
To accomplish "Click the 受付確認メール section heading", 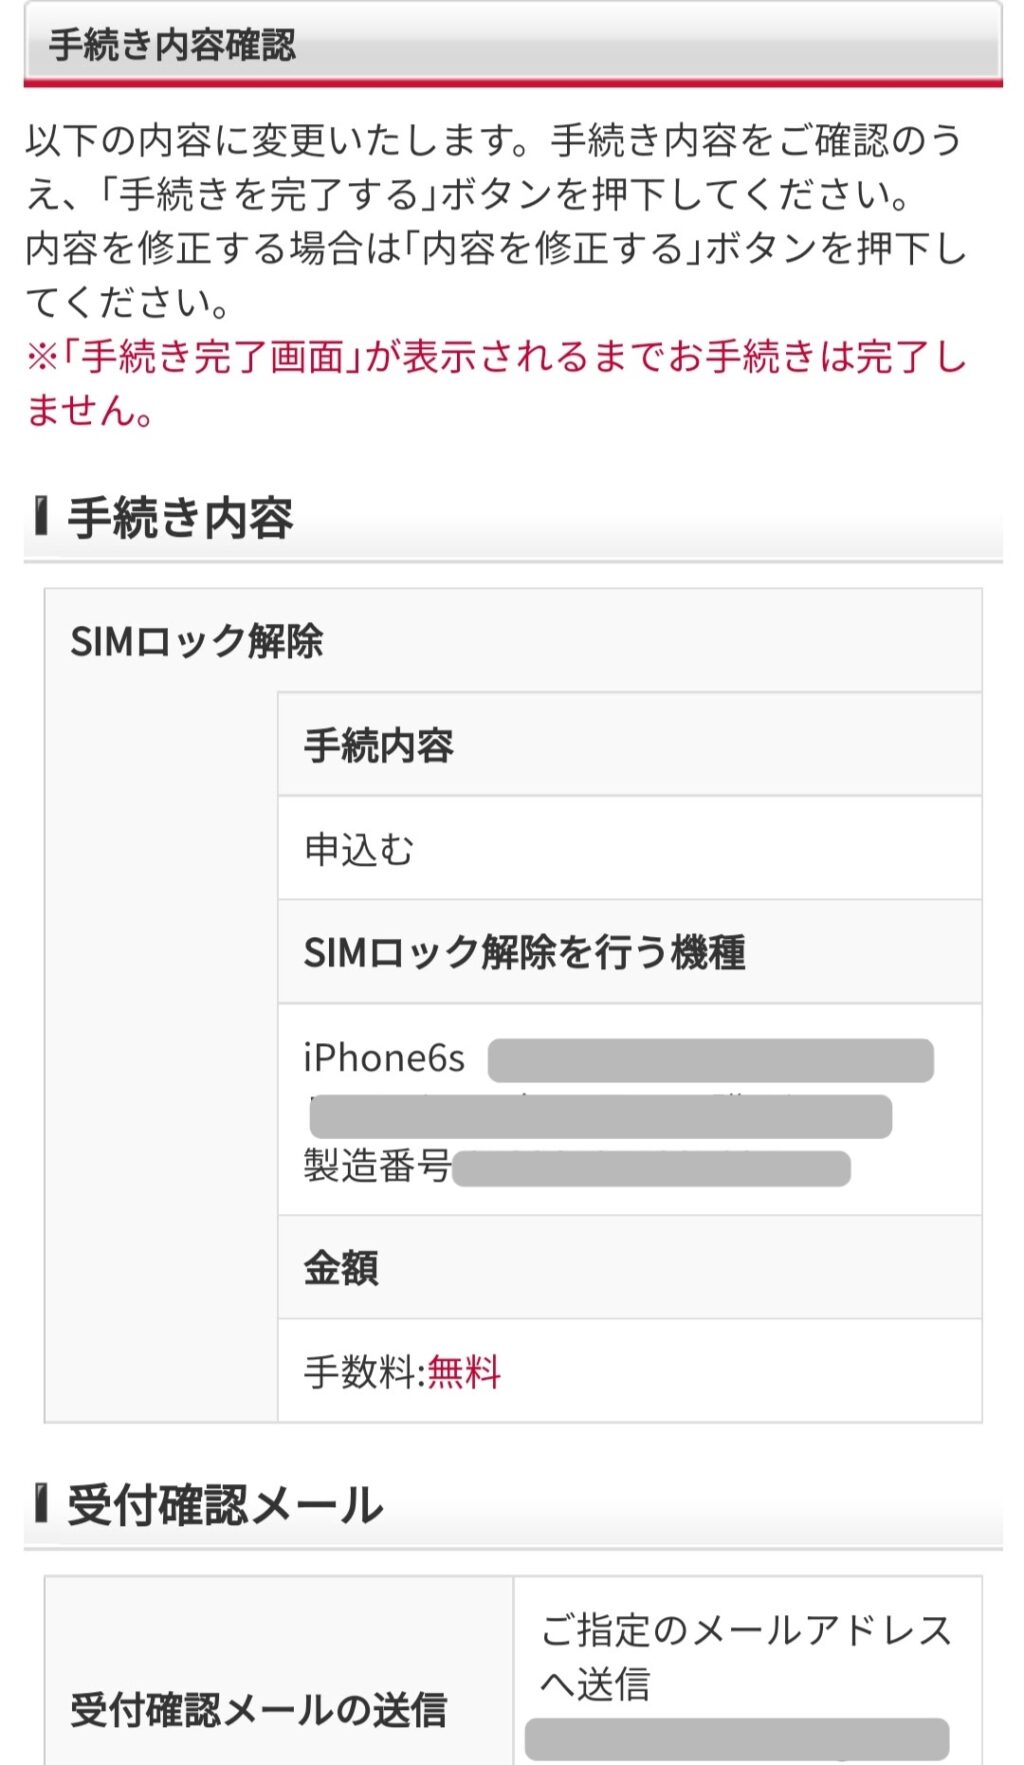I will click(225, 1505).
